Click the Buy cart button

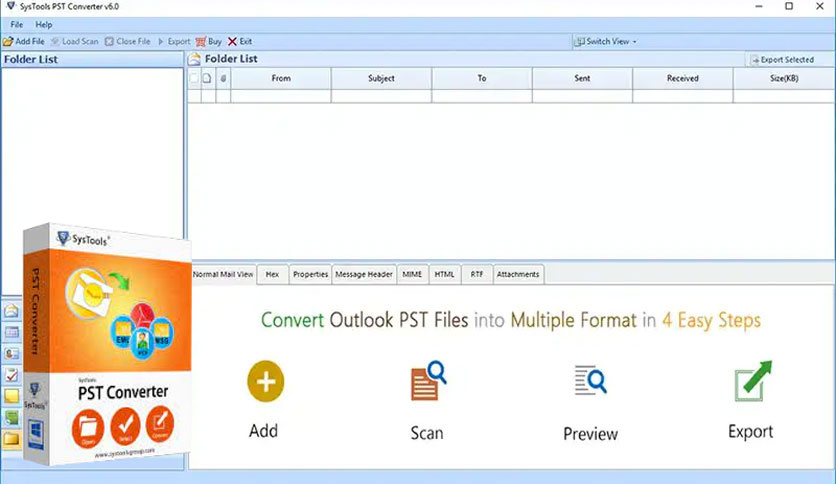point(208,41)
